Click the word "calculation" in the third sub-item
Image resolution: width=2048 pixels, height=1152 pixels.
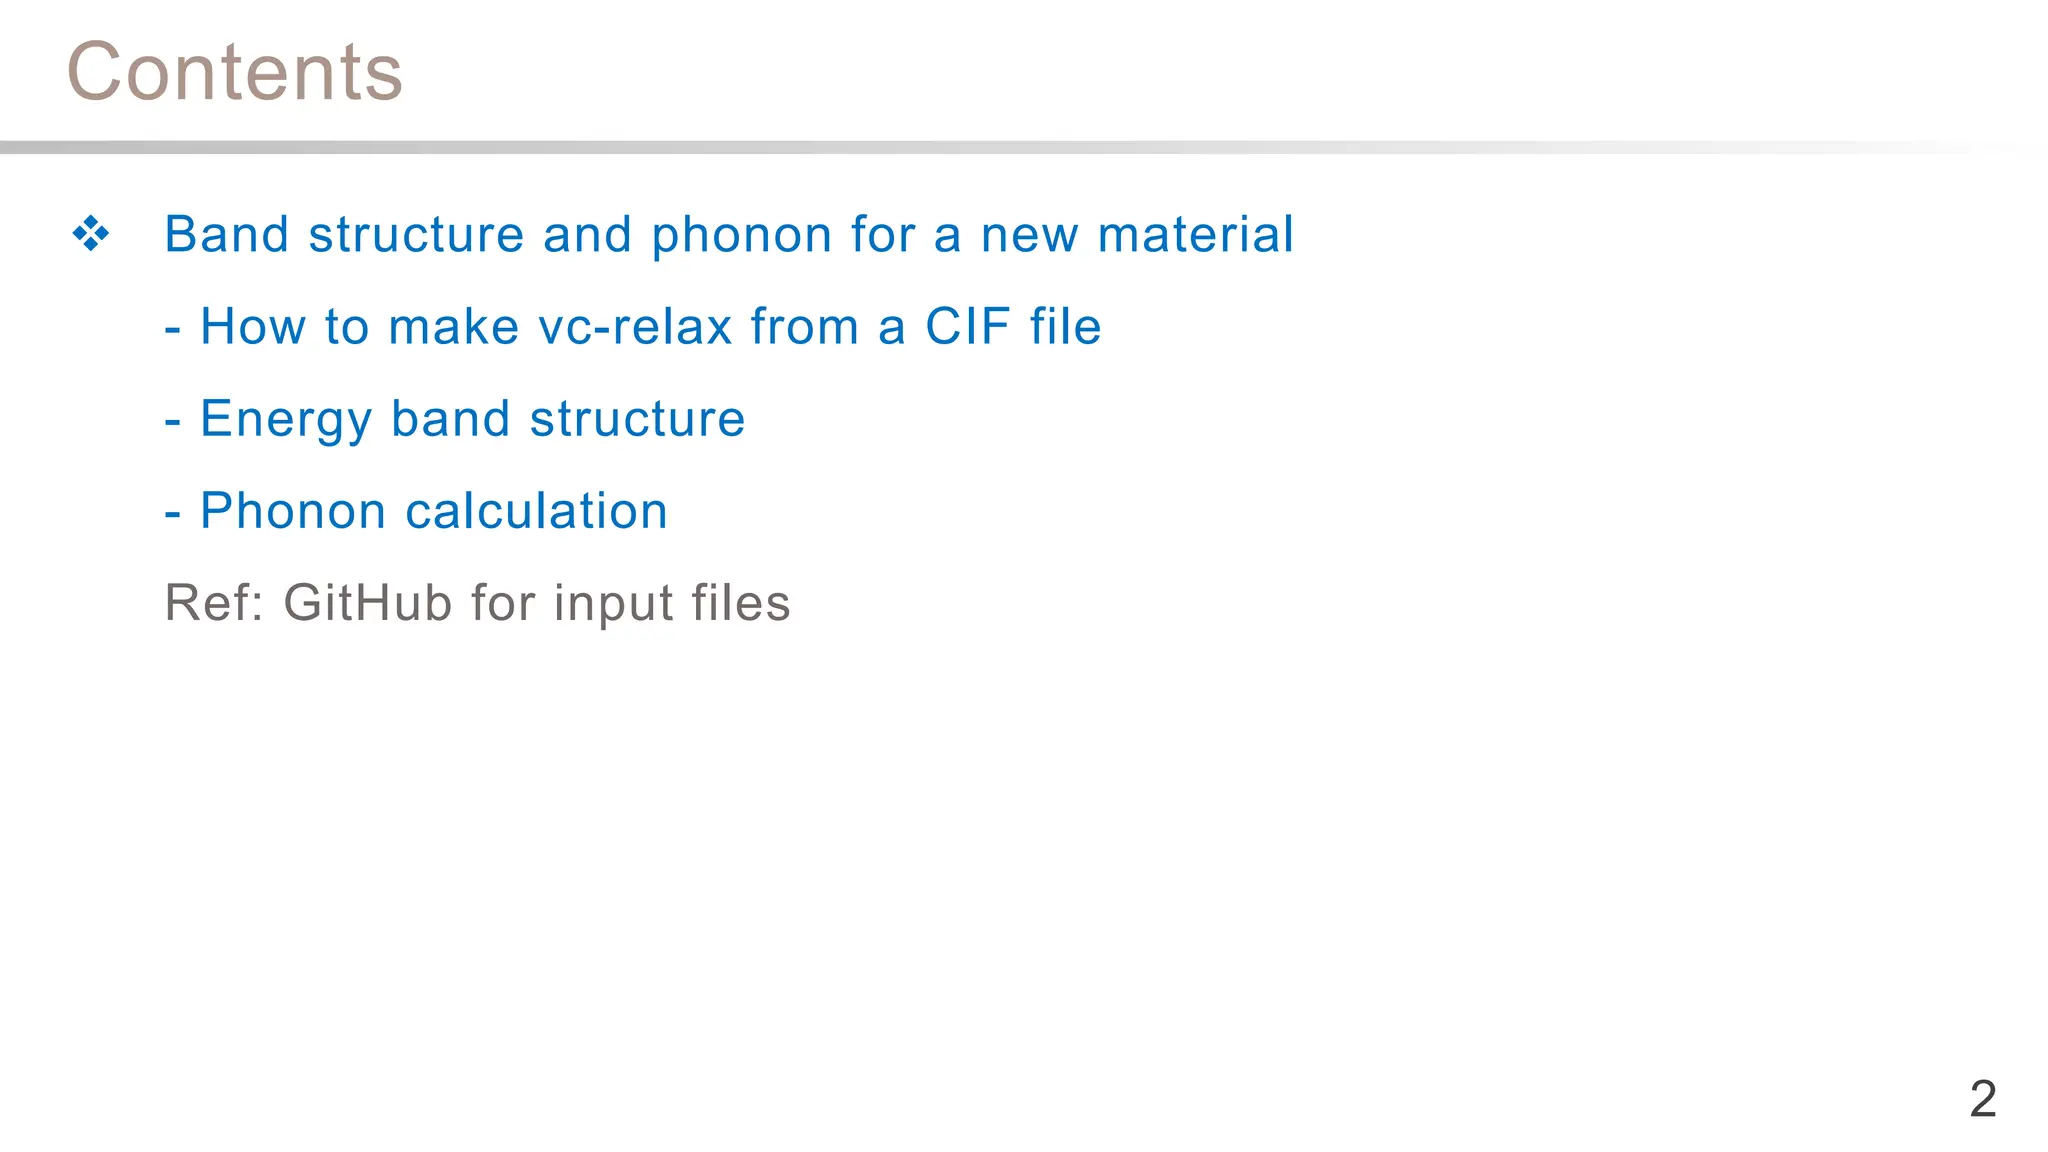coord(536,511)
